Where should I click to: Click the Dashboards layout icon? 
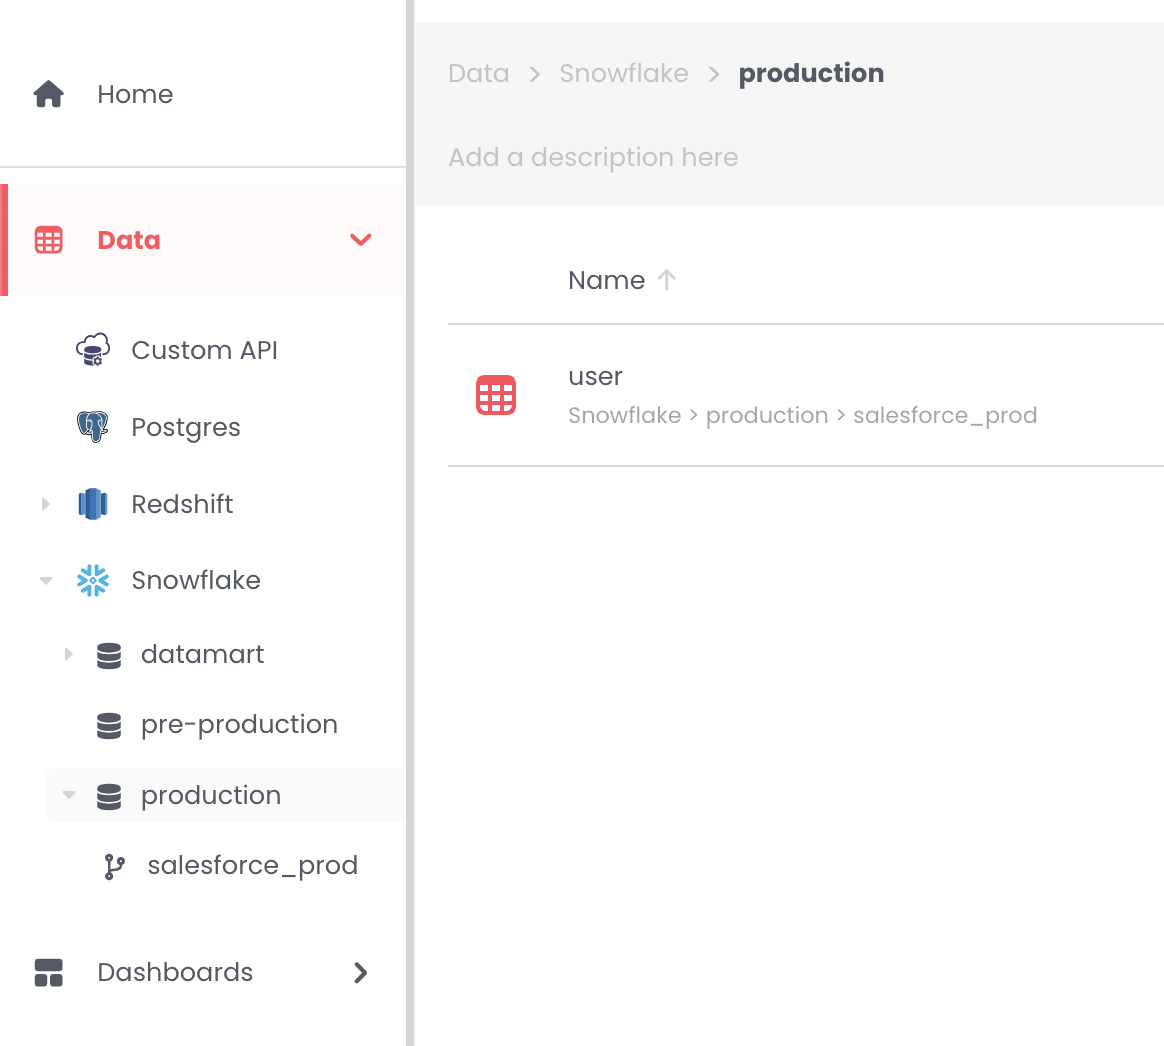tap(49, 972)
